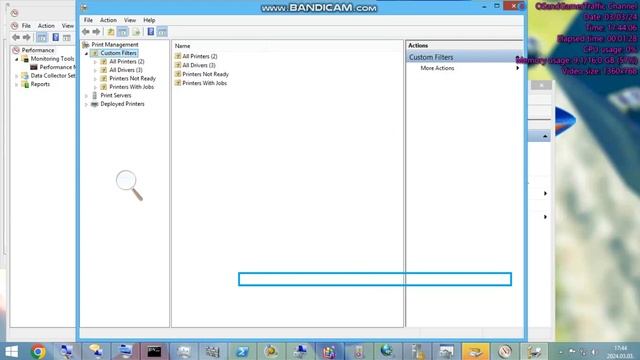640x360 pixels.
Task: Click the action pane icon in Performance window toolbar
Action: (x=67, y=38)
